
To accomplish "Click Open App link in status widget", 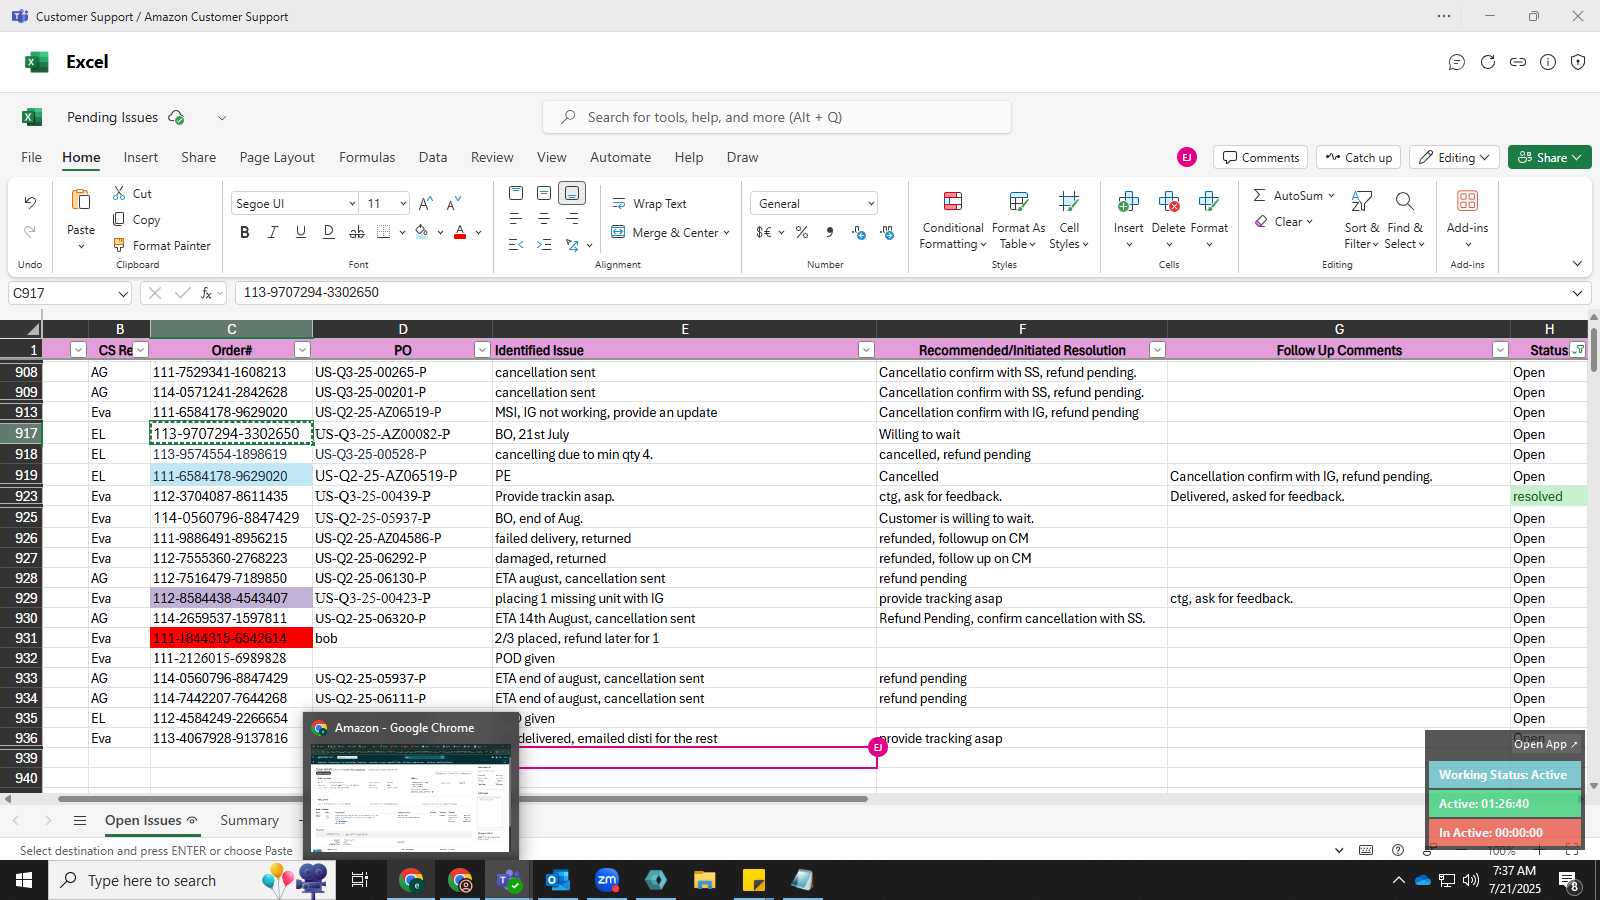I will click(x=1545, y=744).
